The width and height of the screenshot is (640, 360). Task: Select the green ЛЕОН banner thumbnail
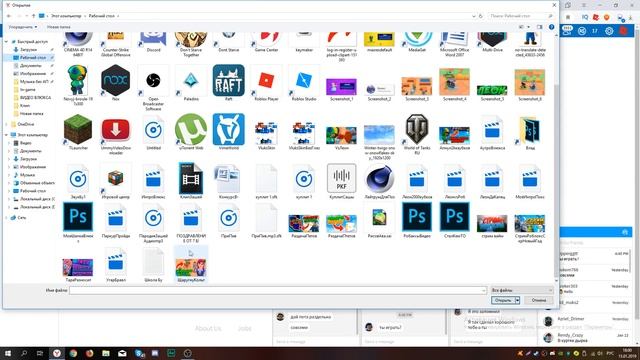tap(492, 91)
